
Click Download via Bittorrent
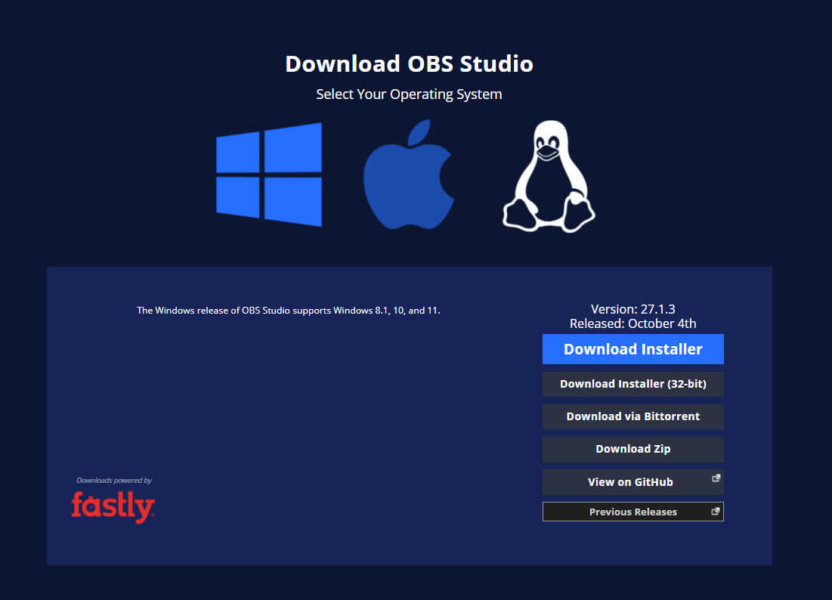pyautogui.click(x=632, y=416)
